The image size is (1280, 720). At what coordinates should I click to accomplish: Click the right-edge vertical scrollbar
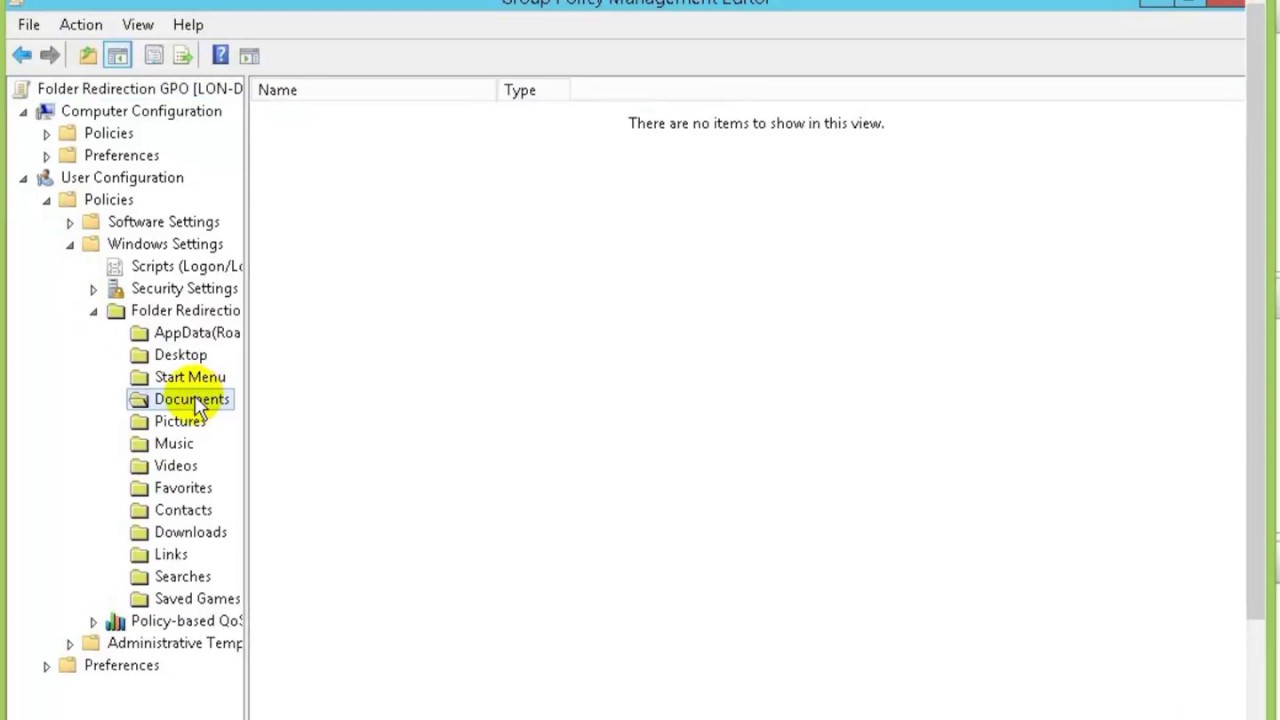click(1256, 310)
